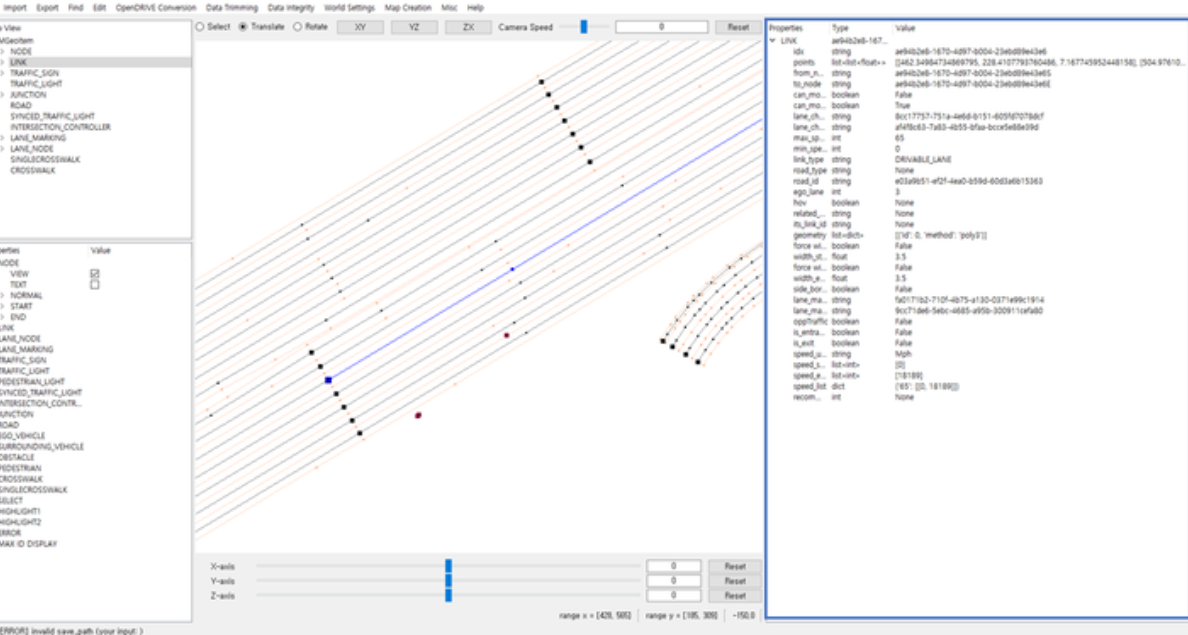Collapse the LINK properties chevron in right panel
Image resolution: width=1188 pixels, height=635 pixels.
pyautogui.click(x=772, y=40)
